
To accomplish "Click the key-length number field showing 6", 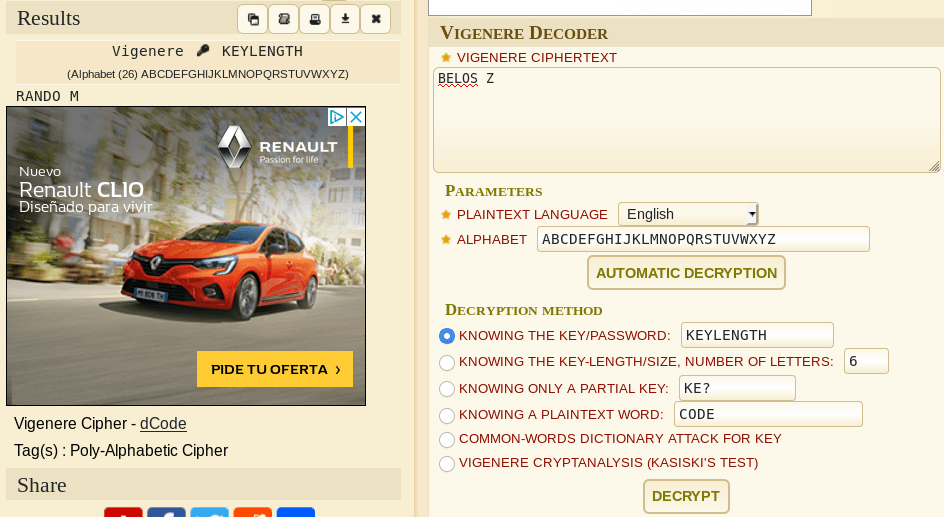I will tap(866, 361).
